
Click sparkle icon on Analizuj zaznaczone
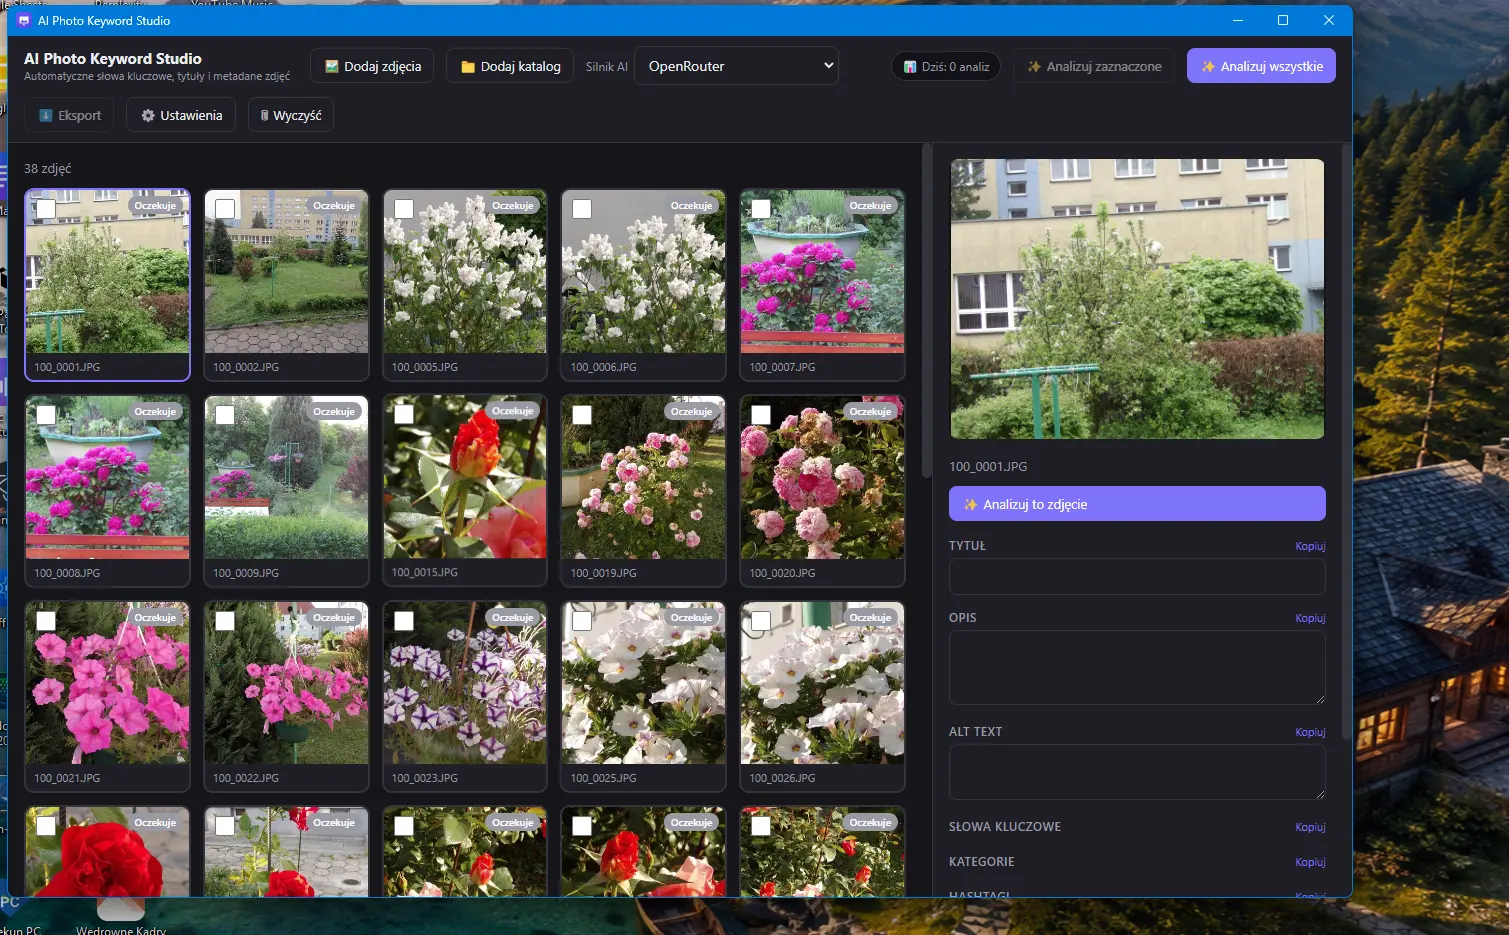click(1034, 67)
